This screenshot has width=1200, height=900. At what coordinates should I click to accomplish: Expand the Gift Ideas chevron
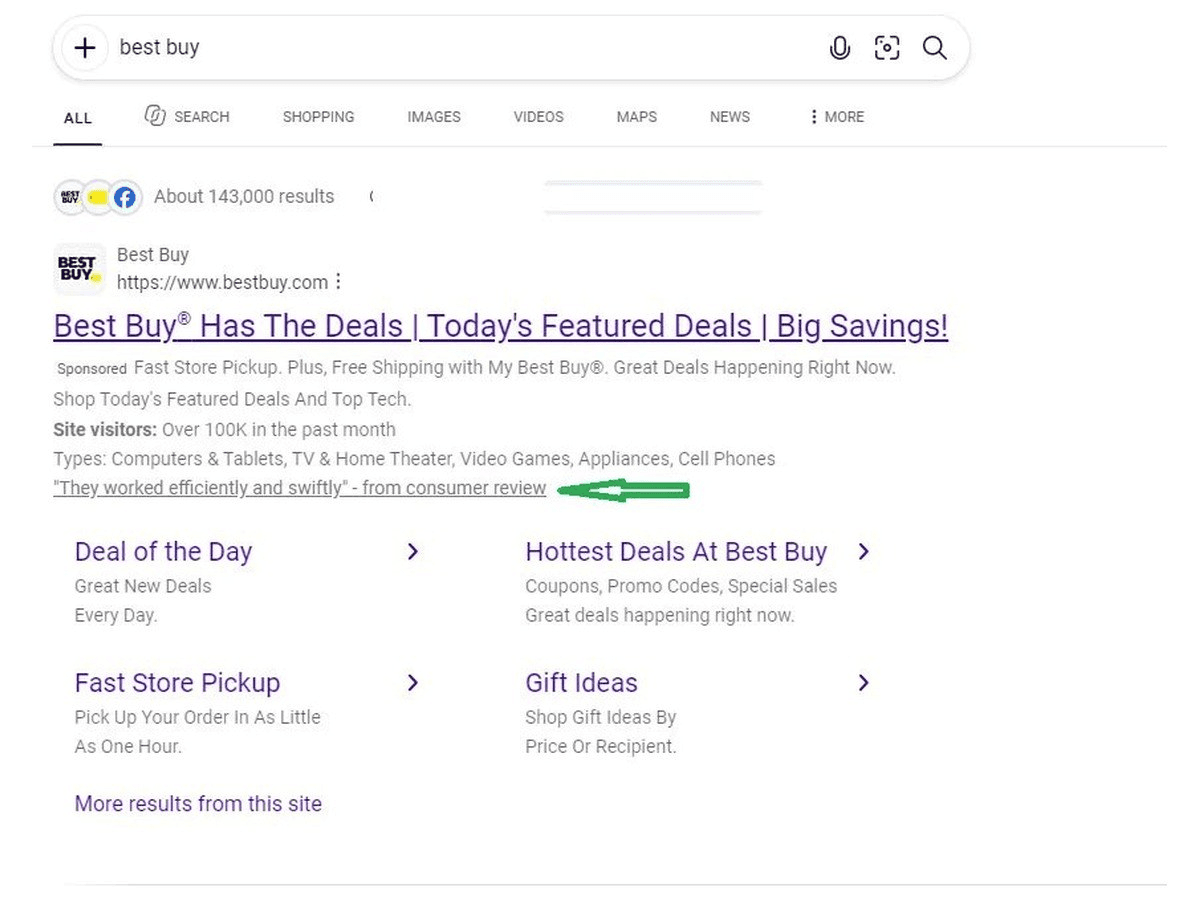click(x=864, y=683)
